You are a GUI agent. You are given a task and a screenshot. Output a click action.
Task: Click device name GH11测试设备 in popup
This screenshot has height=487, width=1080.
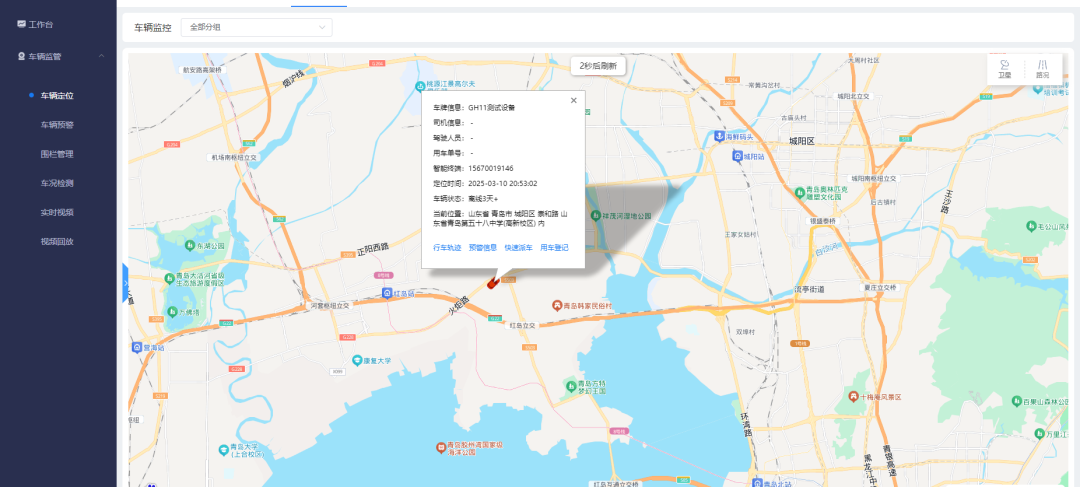point(492,107)
